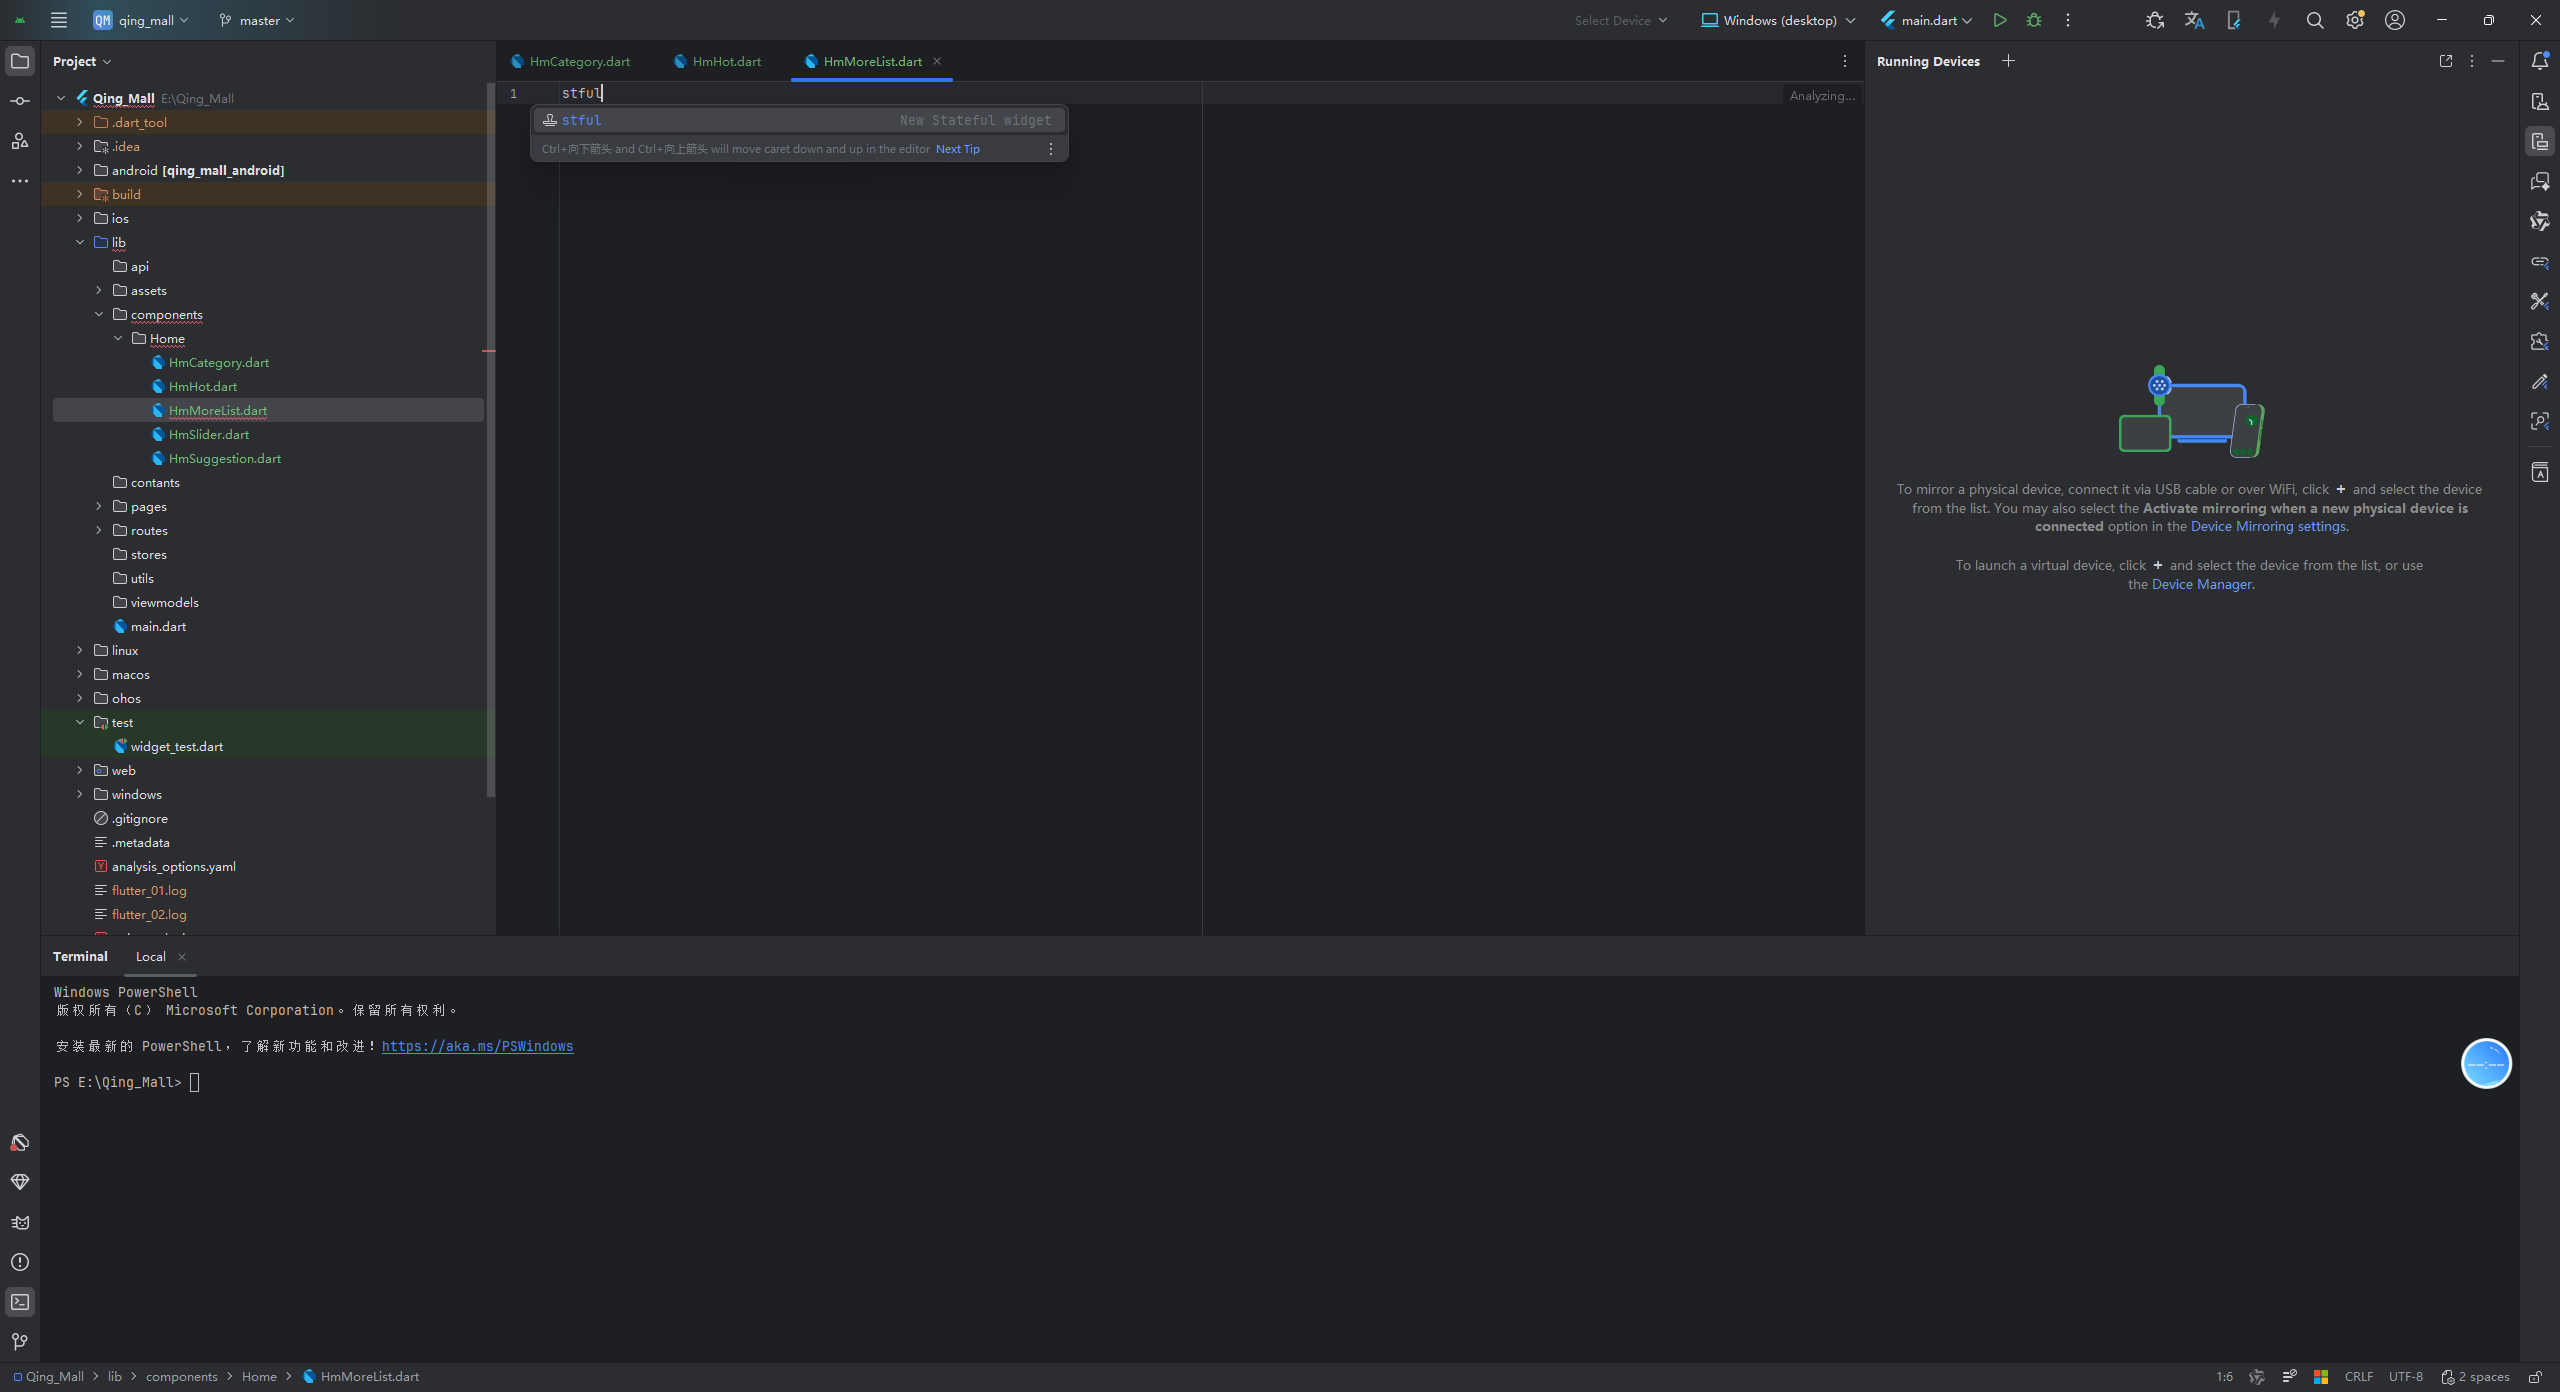Click the Search Everywhere magnifier icon
2560x1392 pixels.
coord(2314,20)
